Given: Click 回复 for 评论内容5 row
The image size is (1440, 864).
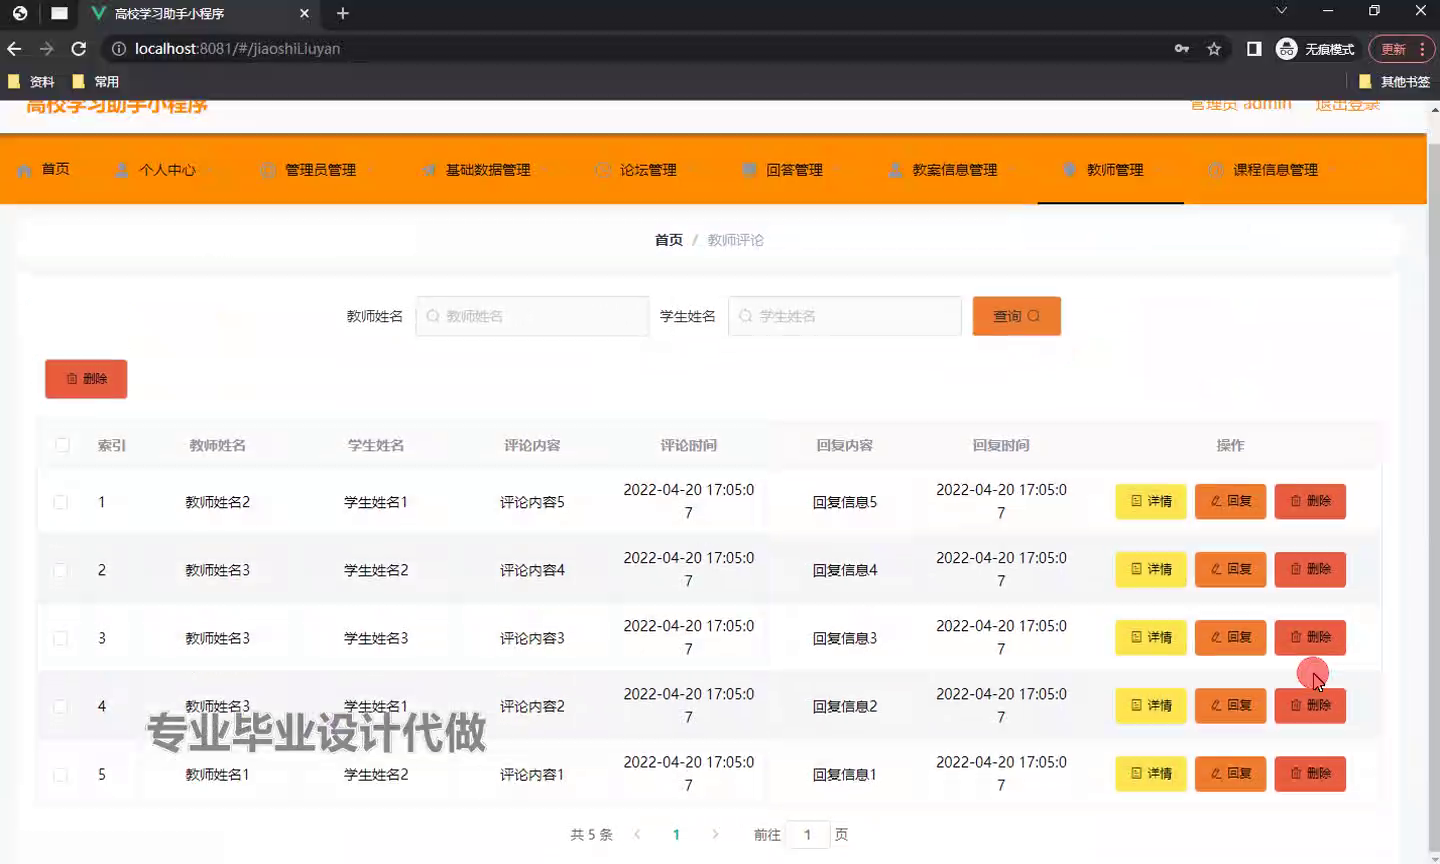Looking at the screenshot, I should coord(1230,501).
